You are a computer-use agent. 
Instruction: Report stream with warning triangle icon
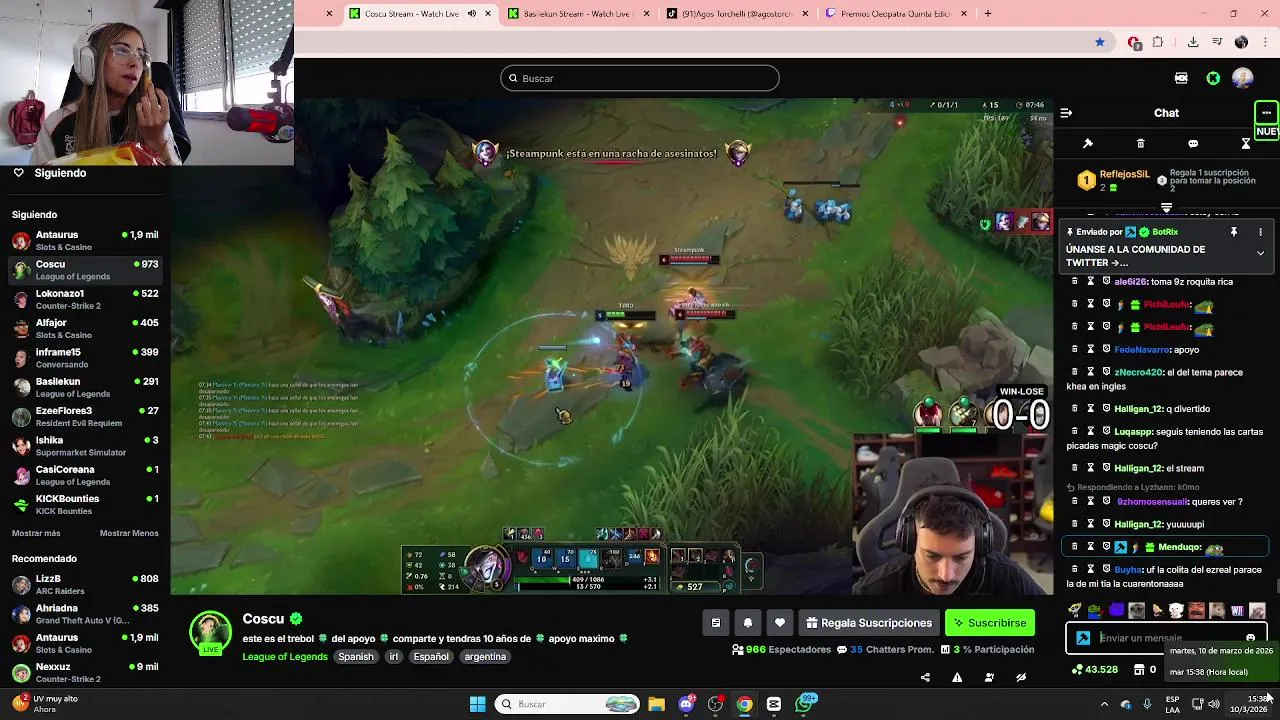[x=957, y=677]
